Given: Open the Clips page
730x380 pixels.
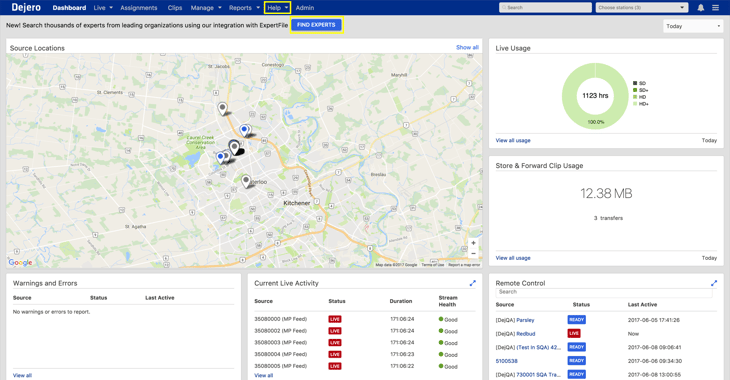Looking at the screenshot, I should 175,7.
